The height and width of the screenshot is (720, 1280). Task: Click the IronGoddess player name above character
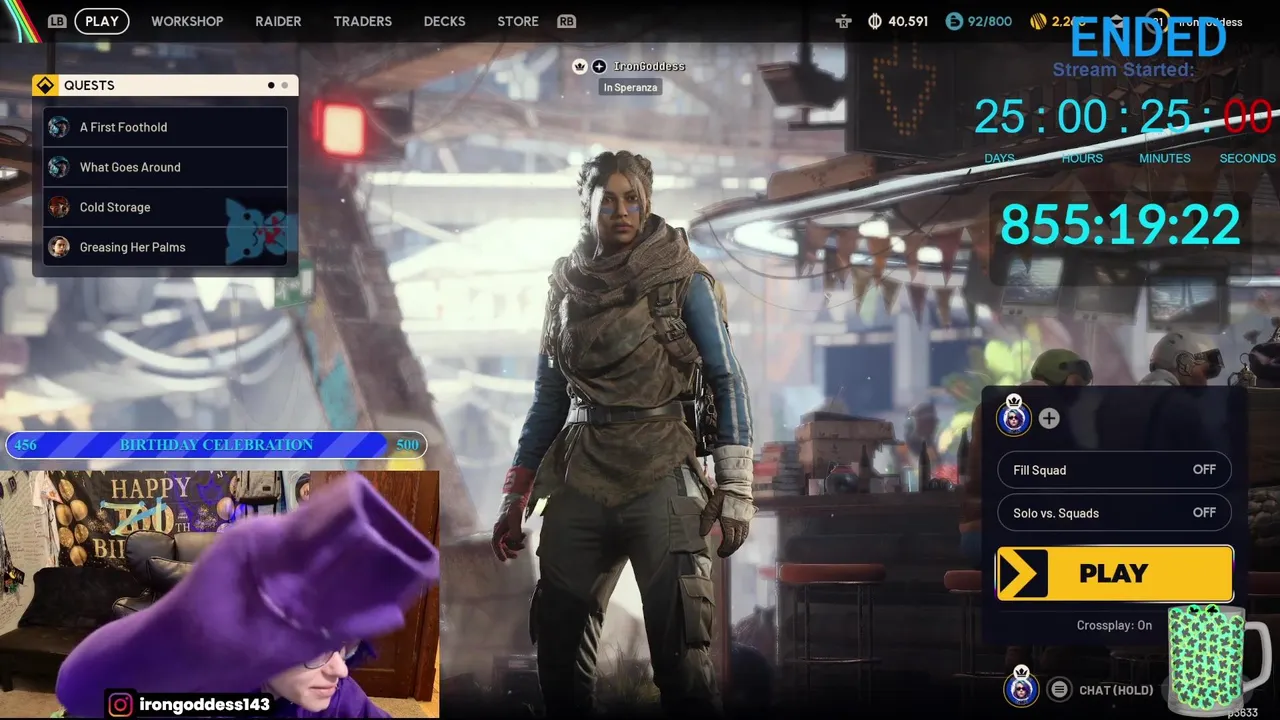[x=649, y=66]
